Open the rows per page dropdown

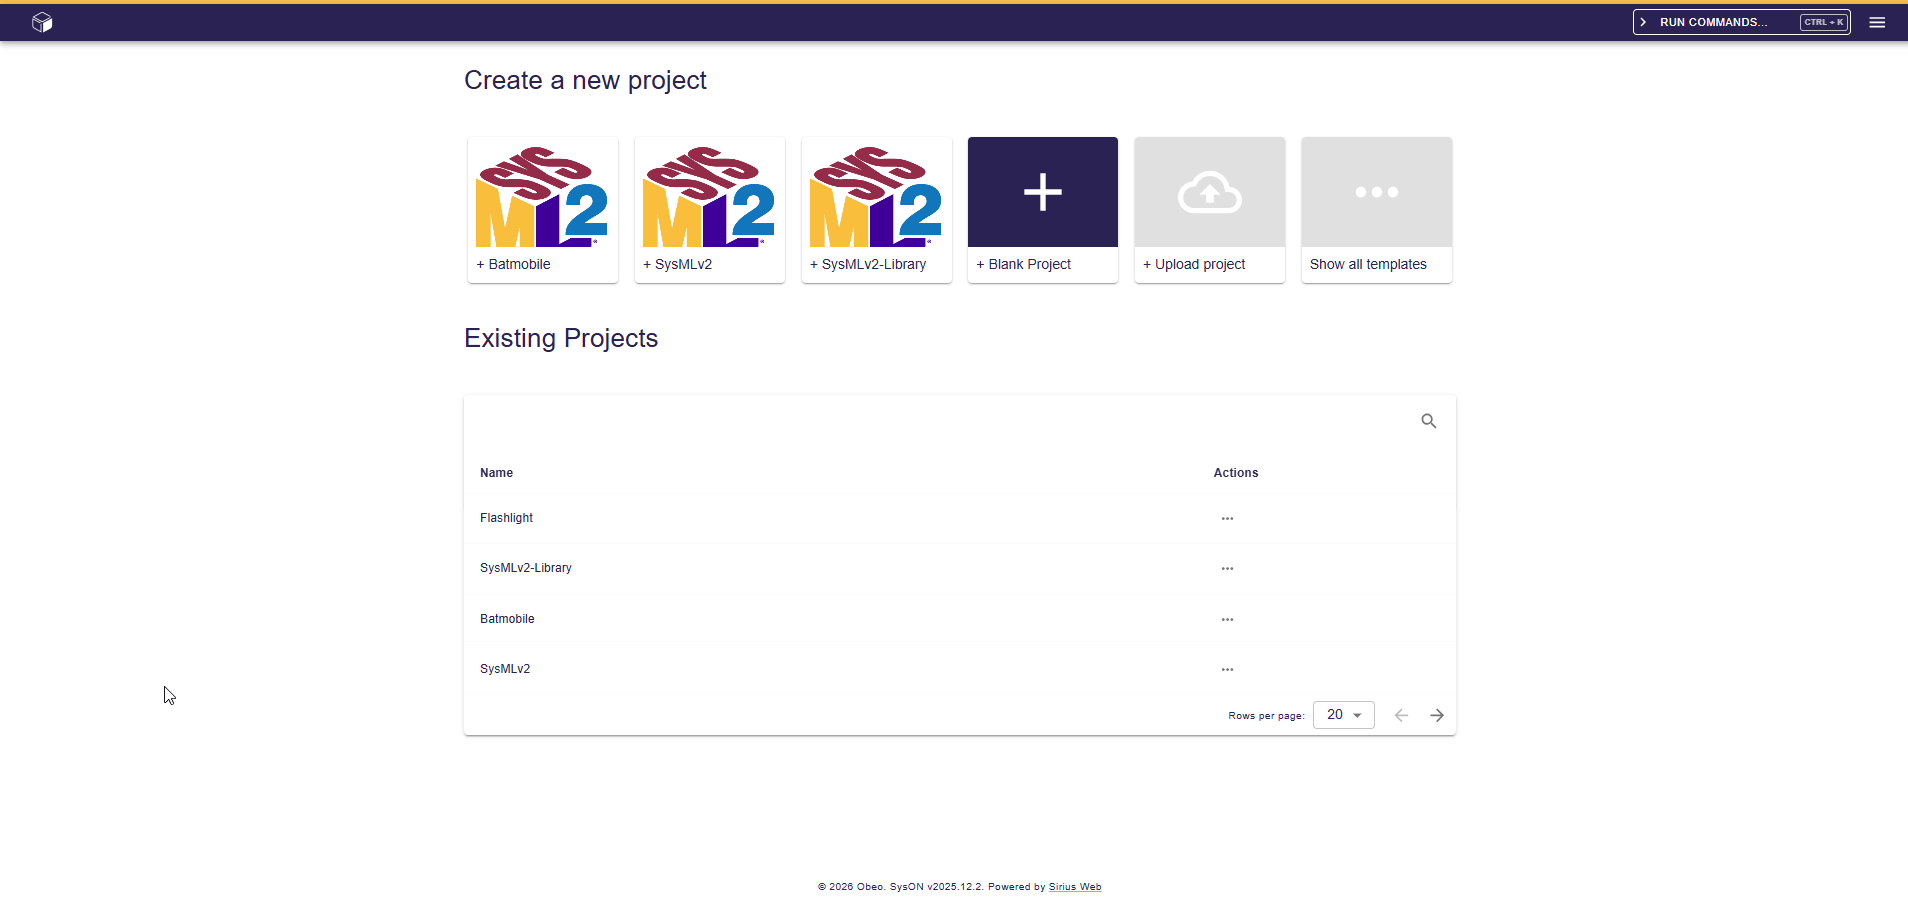1343,714
